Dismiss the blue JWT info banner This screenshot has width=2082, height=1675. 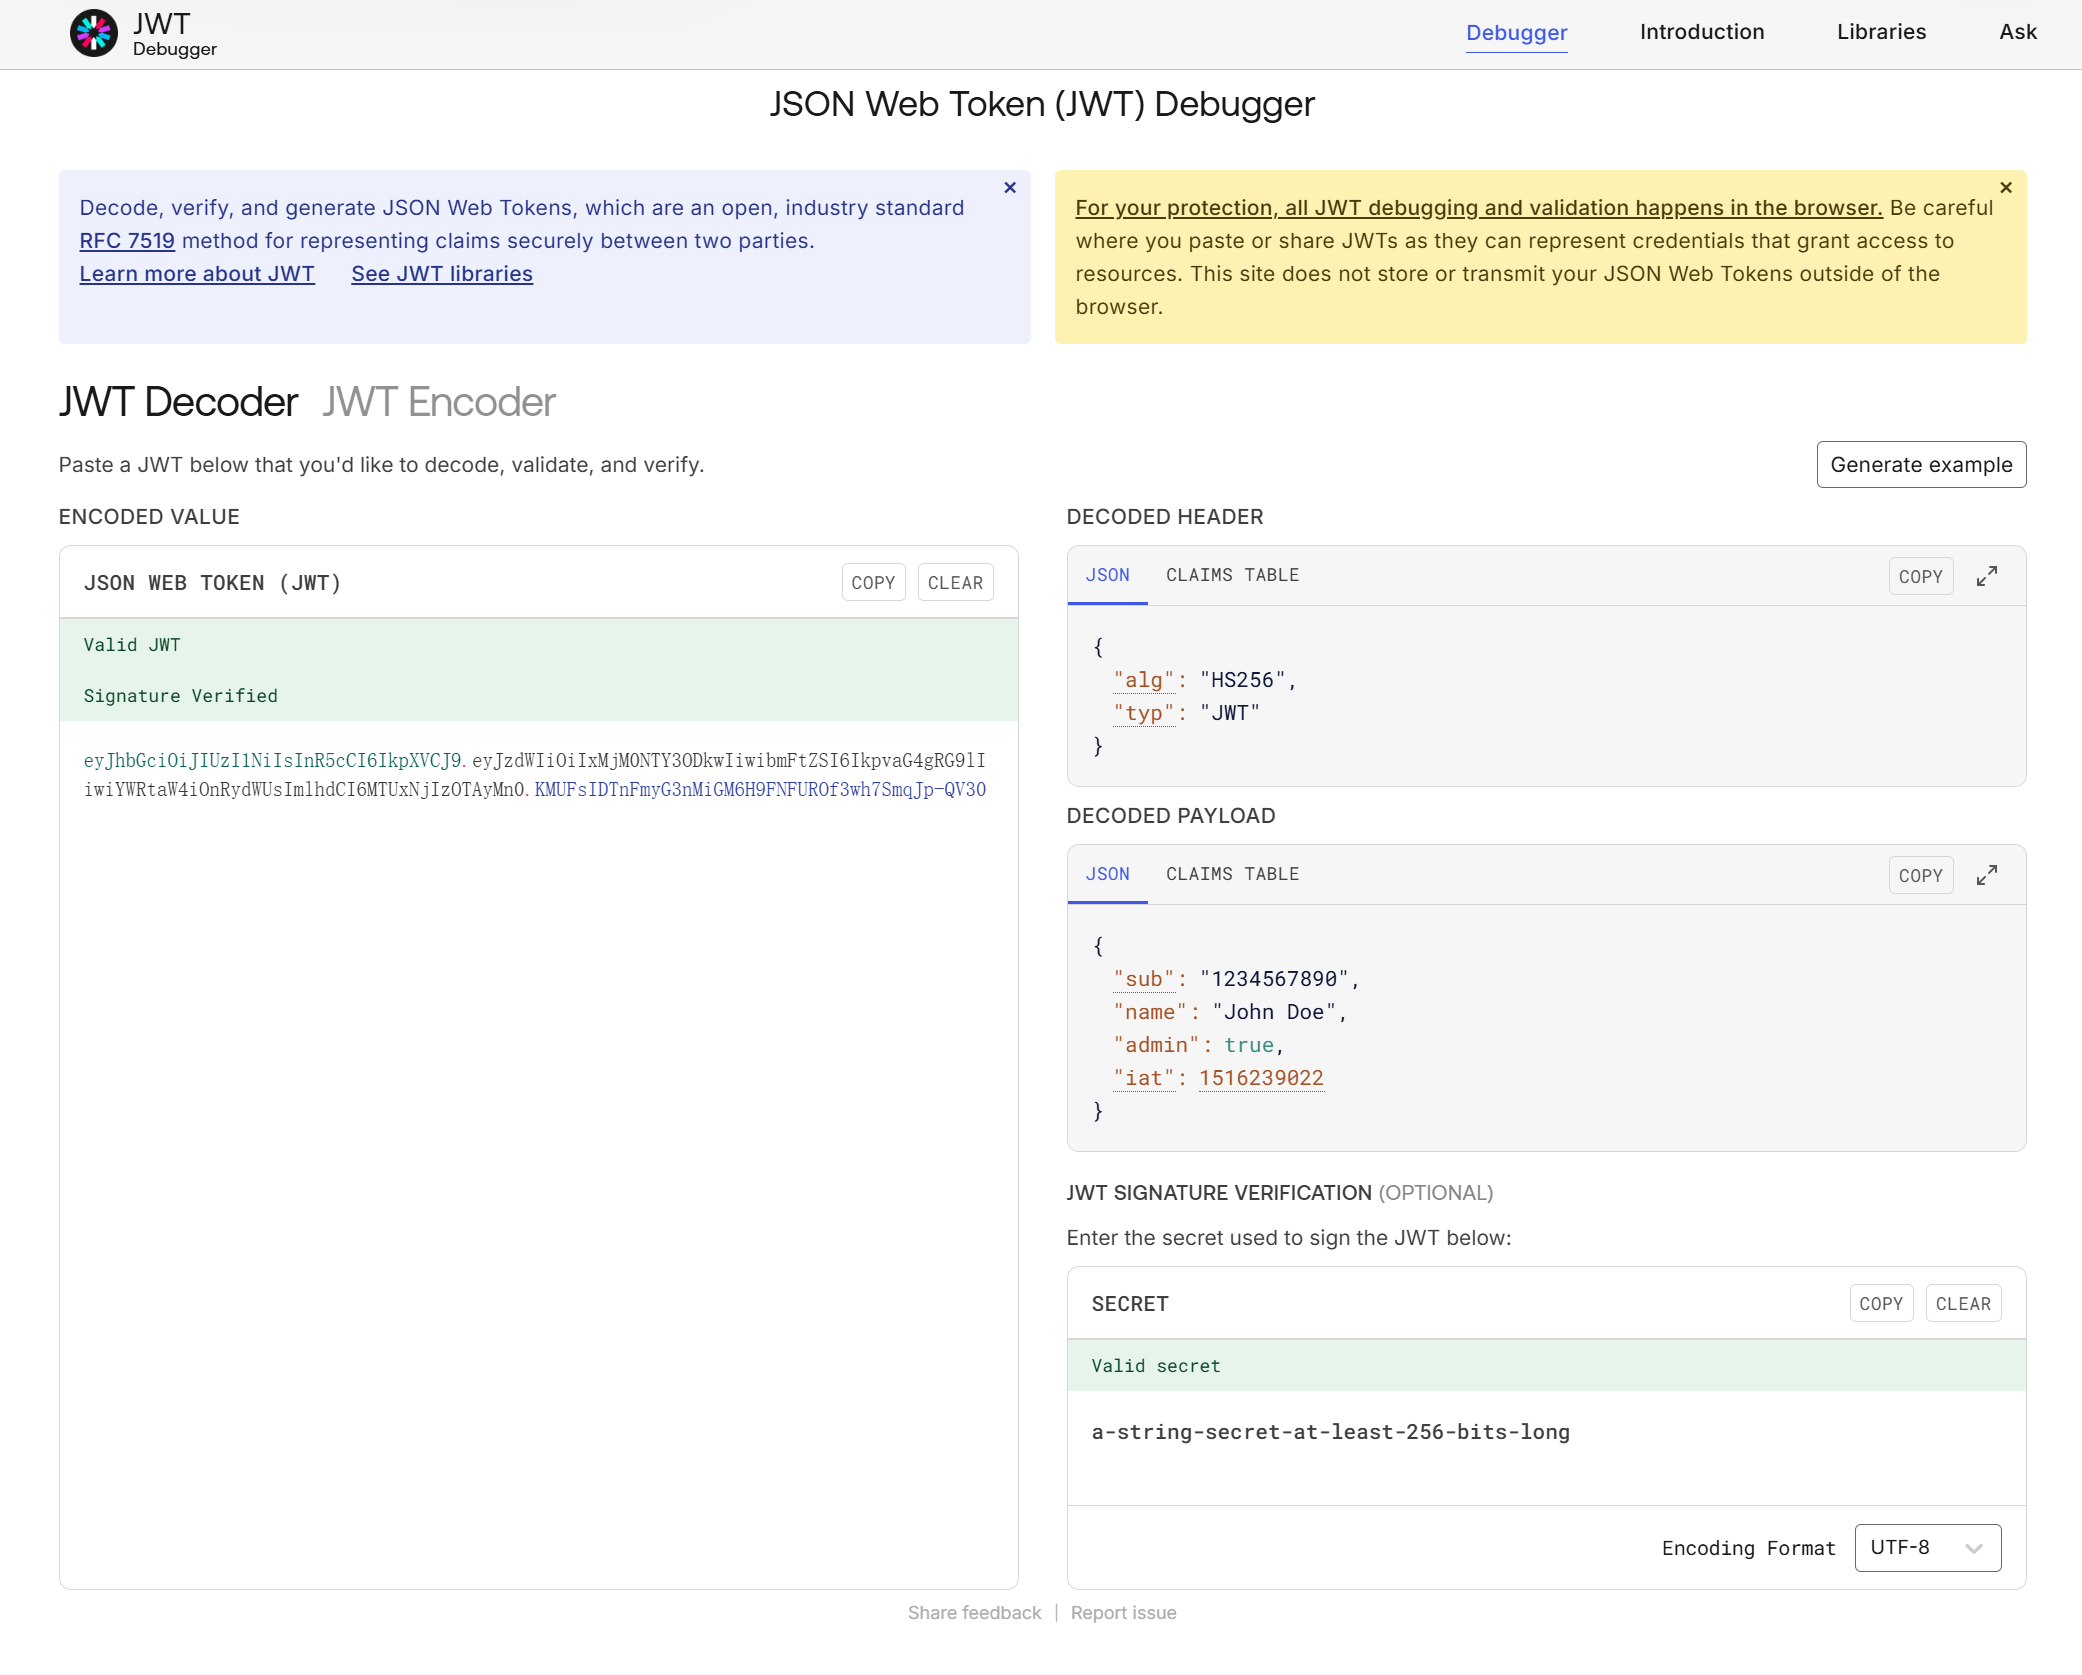pos(1009,187)
